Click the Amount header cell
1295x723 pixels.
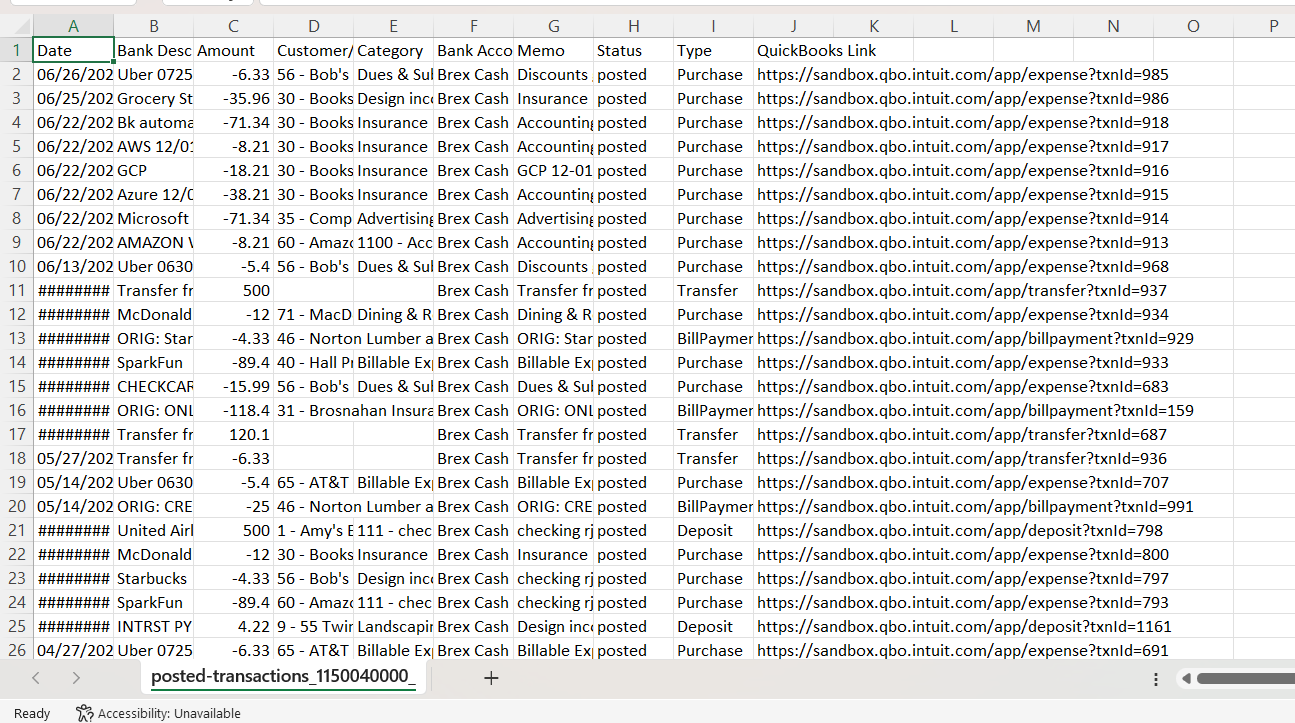[233, 50]
